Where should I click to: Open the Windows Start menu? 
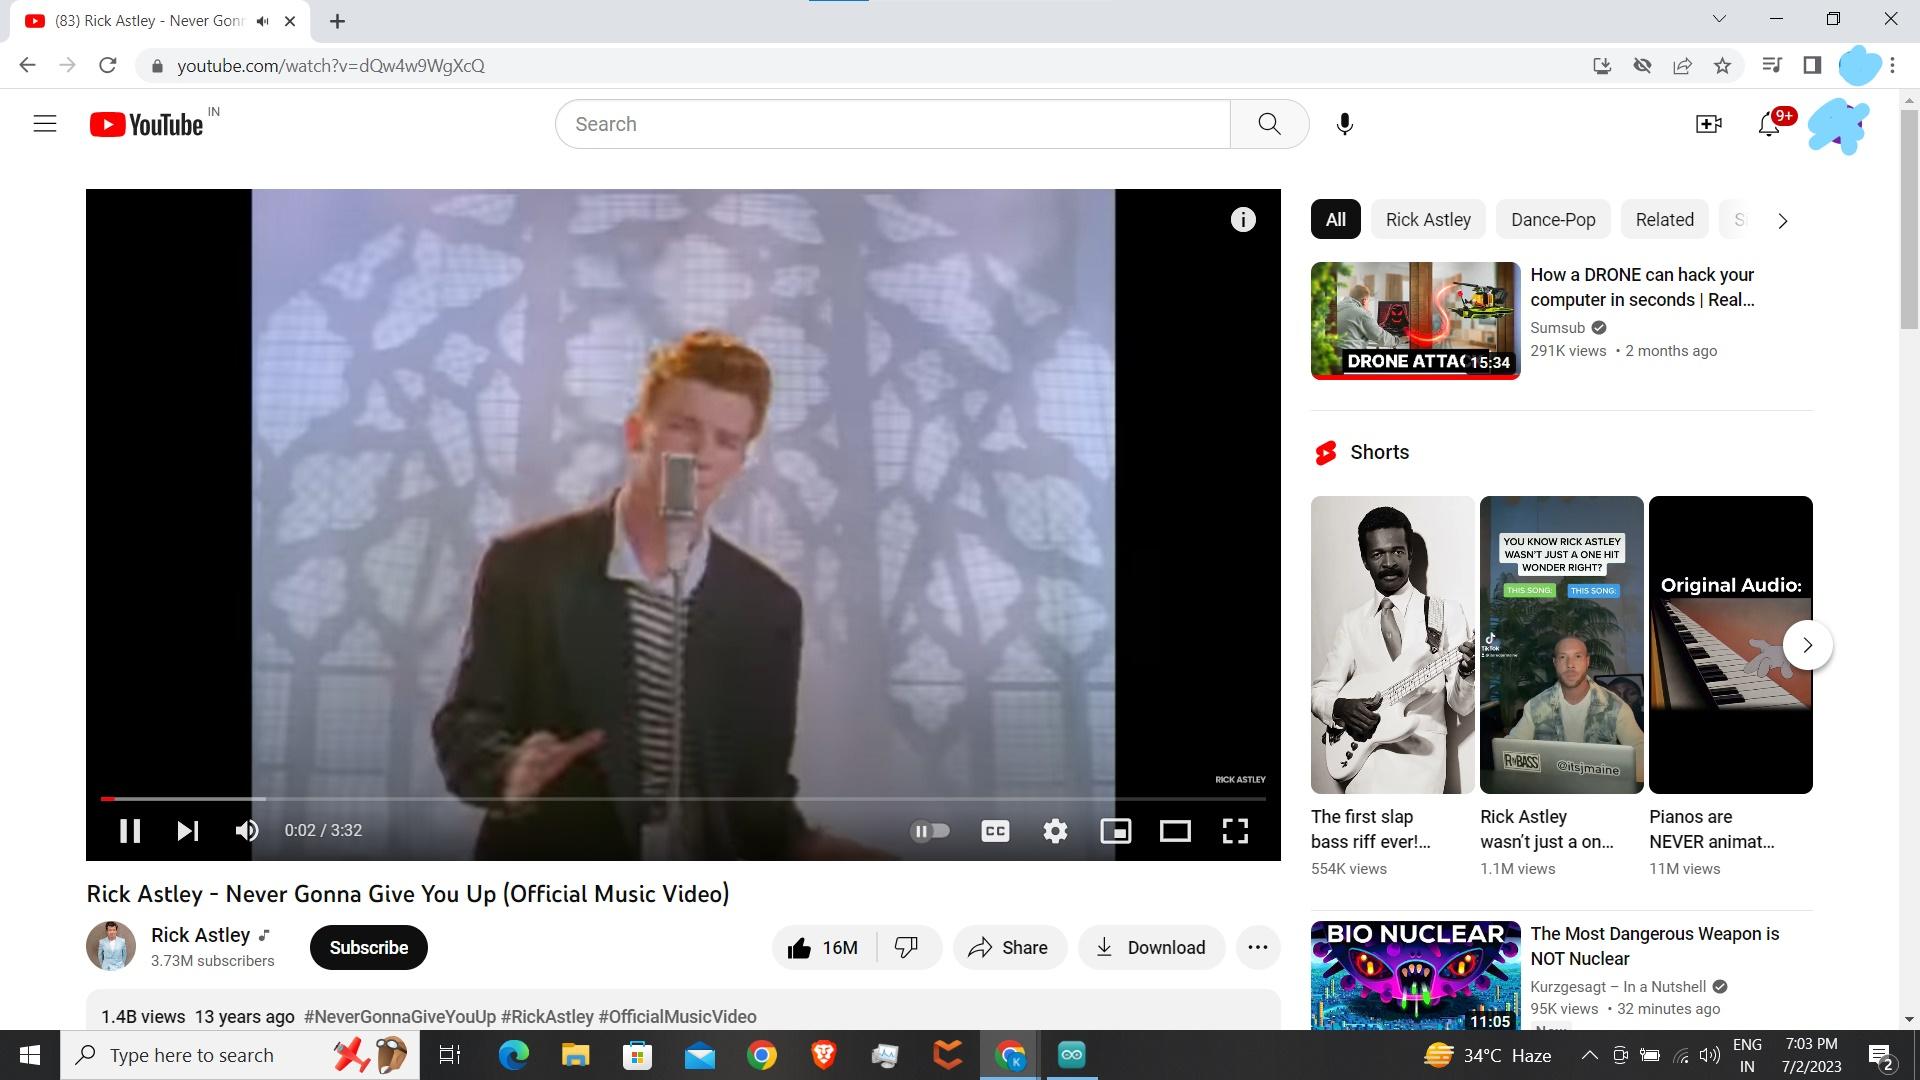click(29, 1055)
